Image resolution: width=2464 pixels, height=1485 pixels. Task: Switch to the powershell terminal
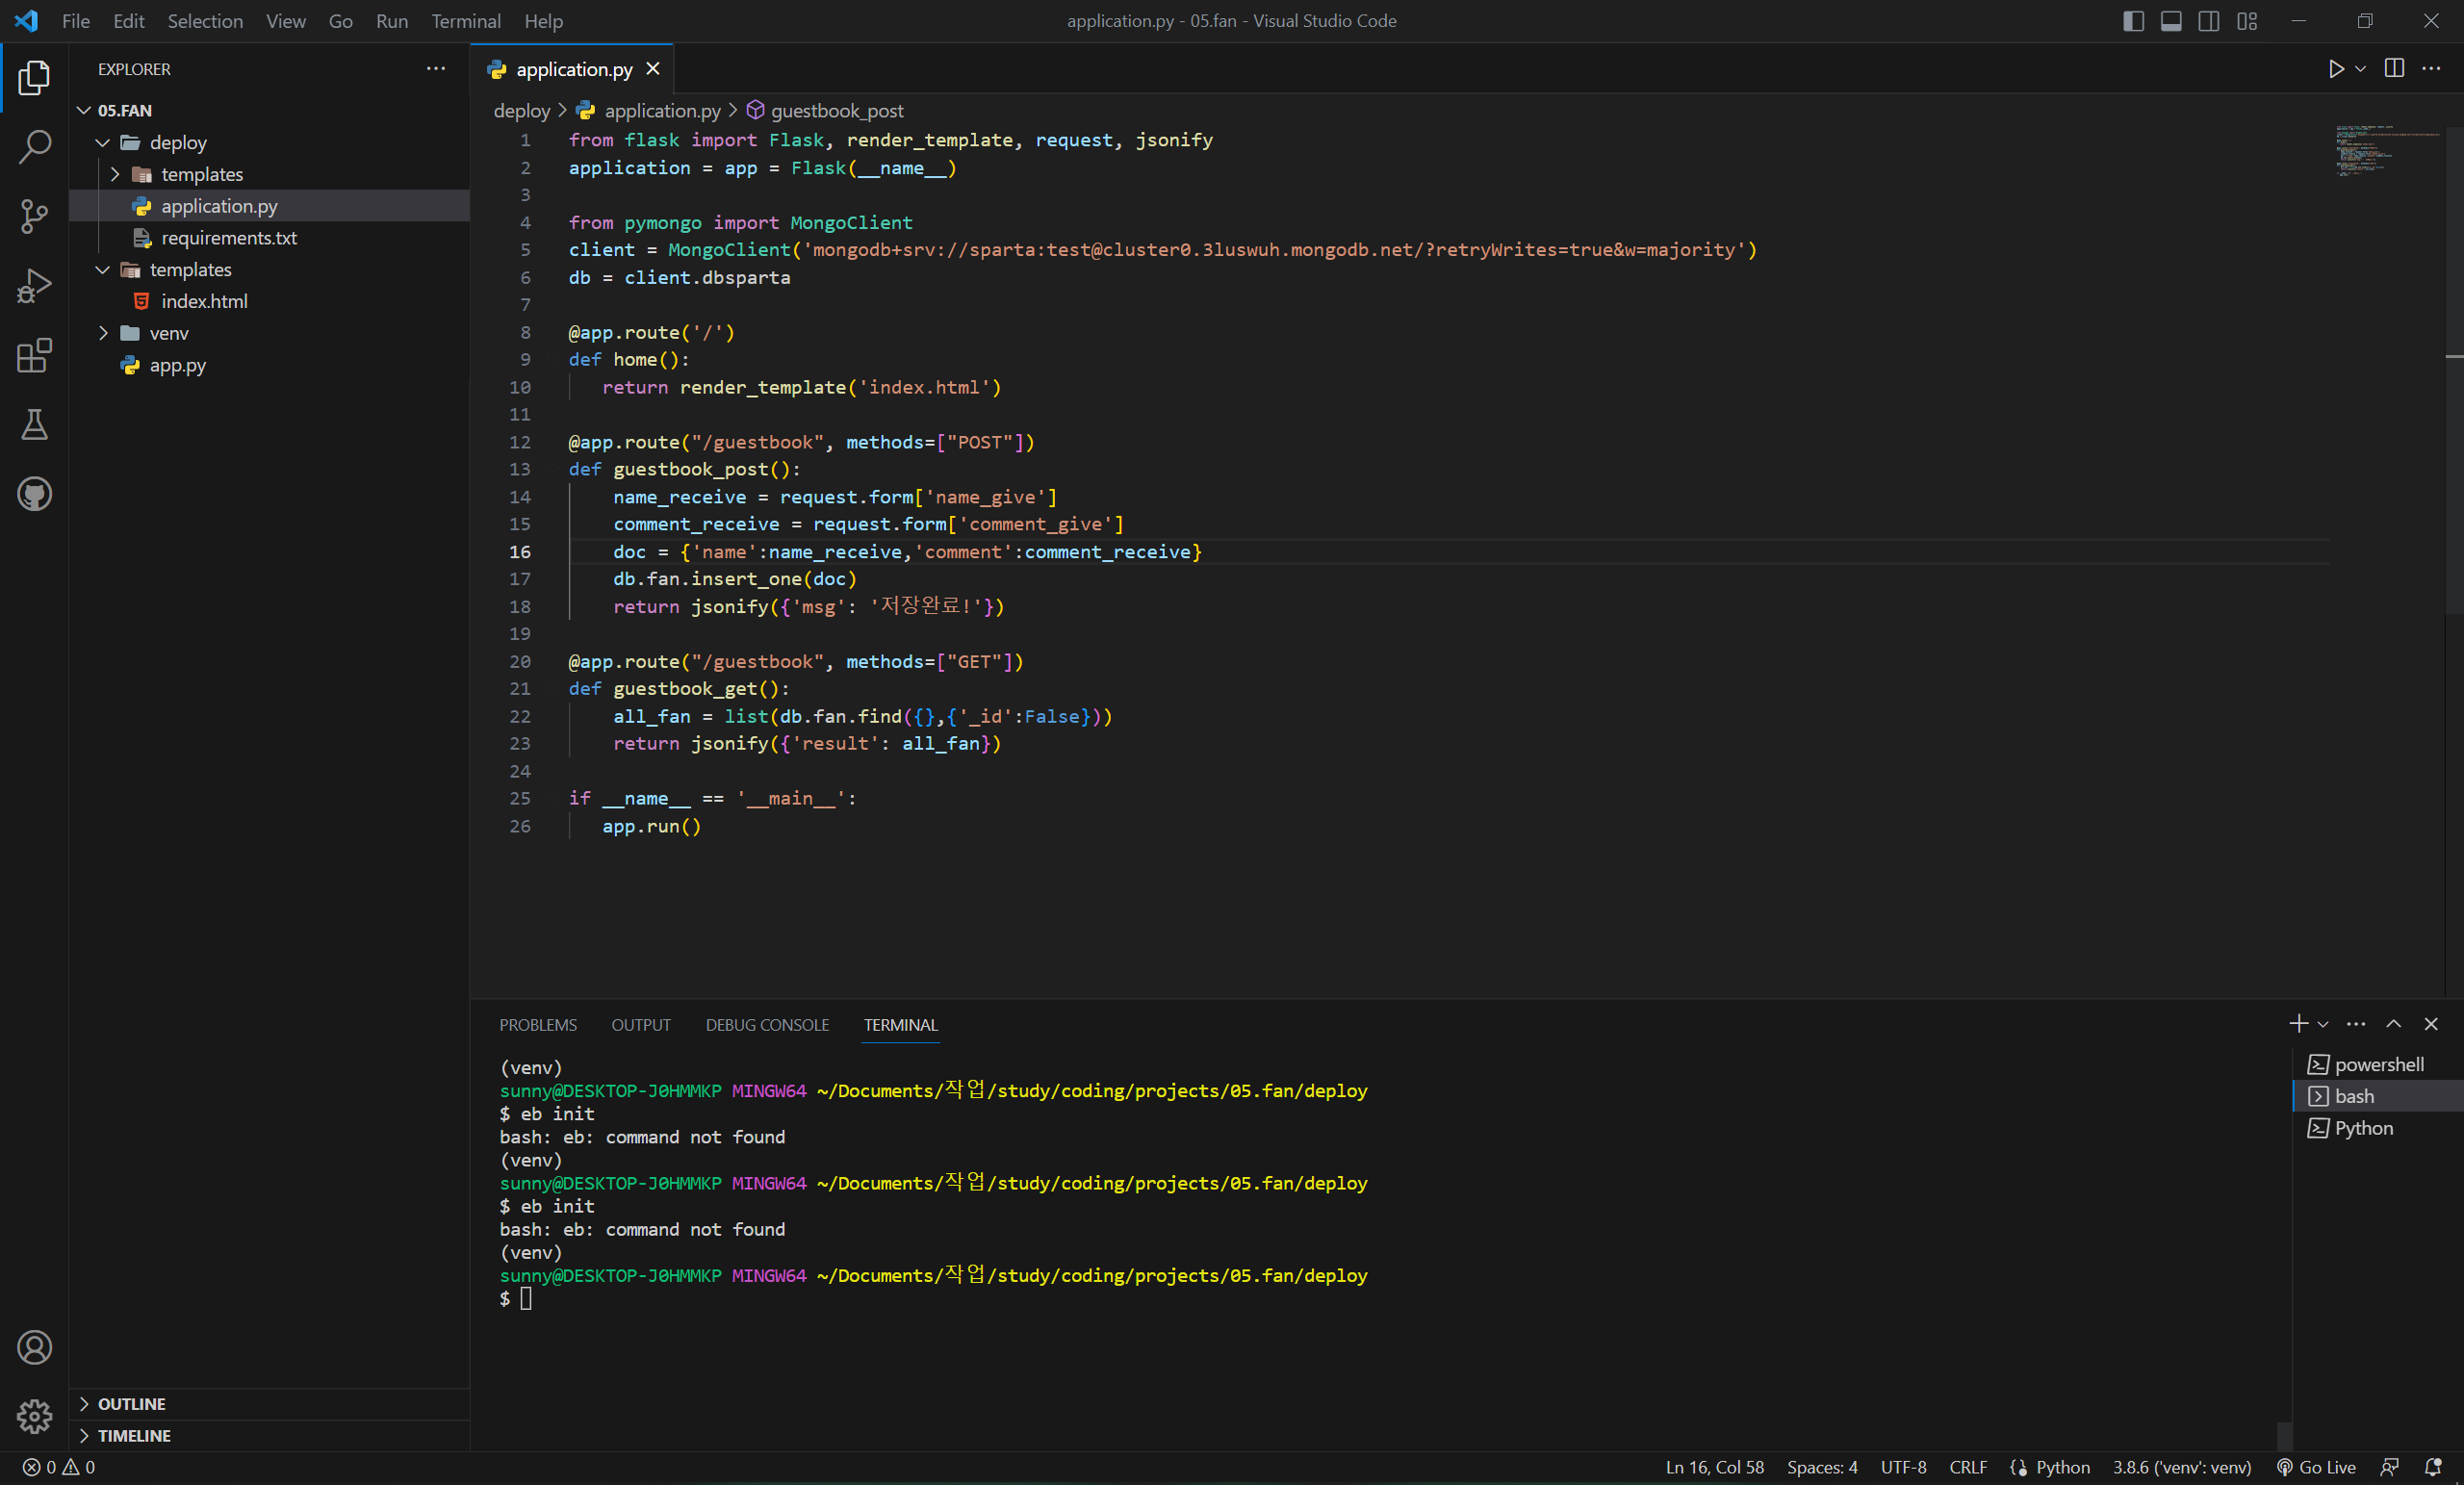2379,1064
